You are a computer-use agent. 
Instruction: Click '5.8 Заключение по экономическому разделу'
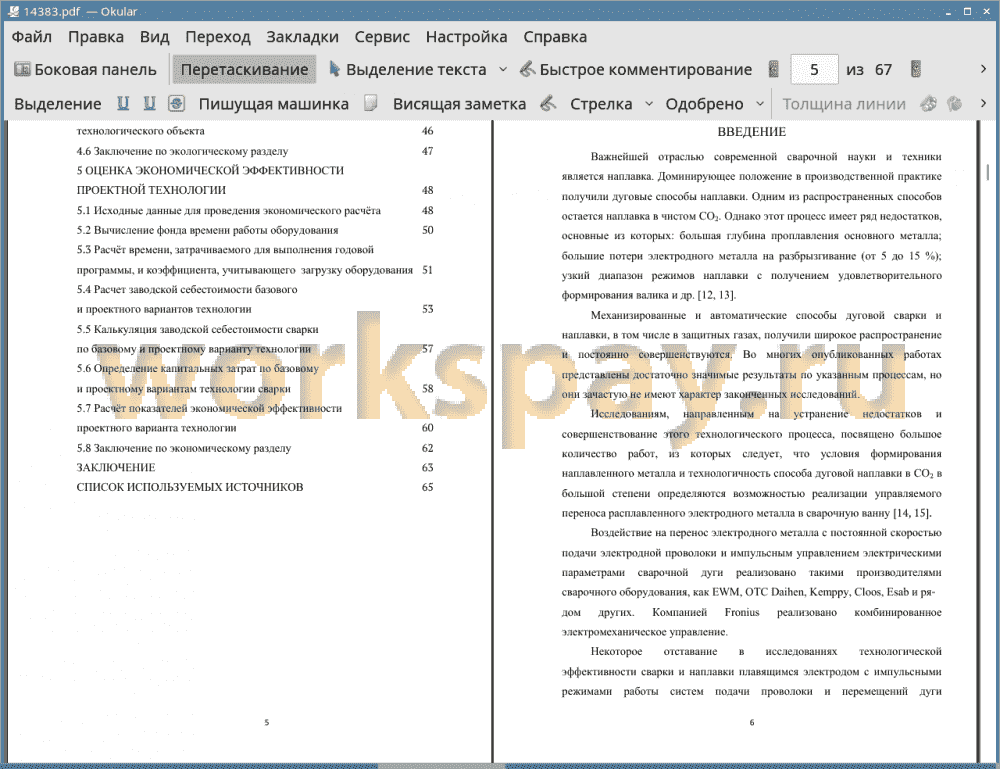tap(184, 448)
